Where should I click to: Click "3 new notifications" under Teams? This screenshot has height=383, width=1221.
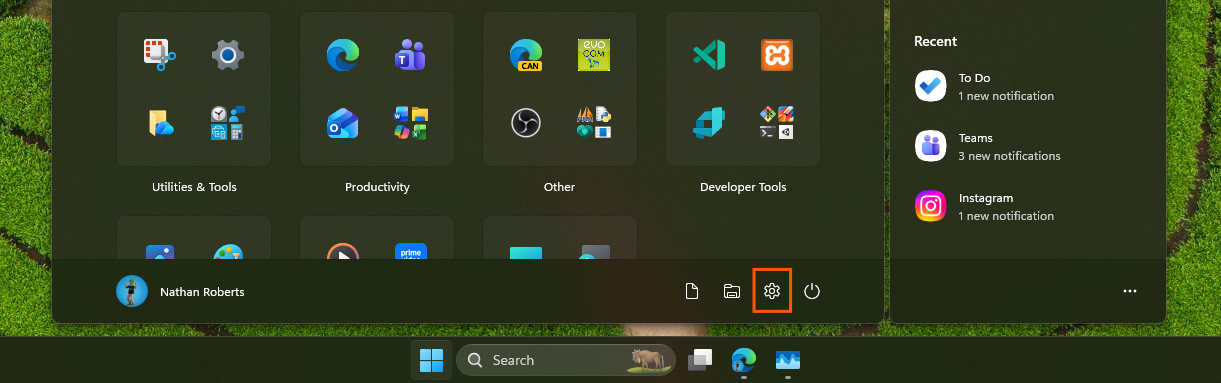1009,156
